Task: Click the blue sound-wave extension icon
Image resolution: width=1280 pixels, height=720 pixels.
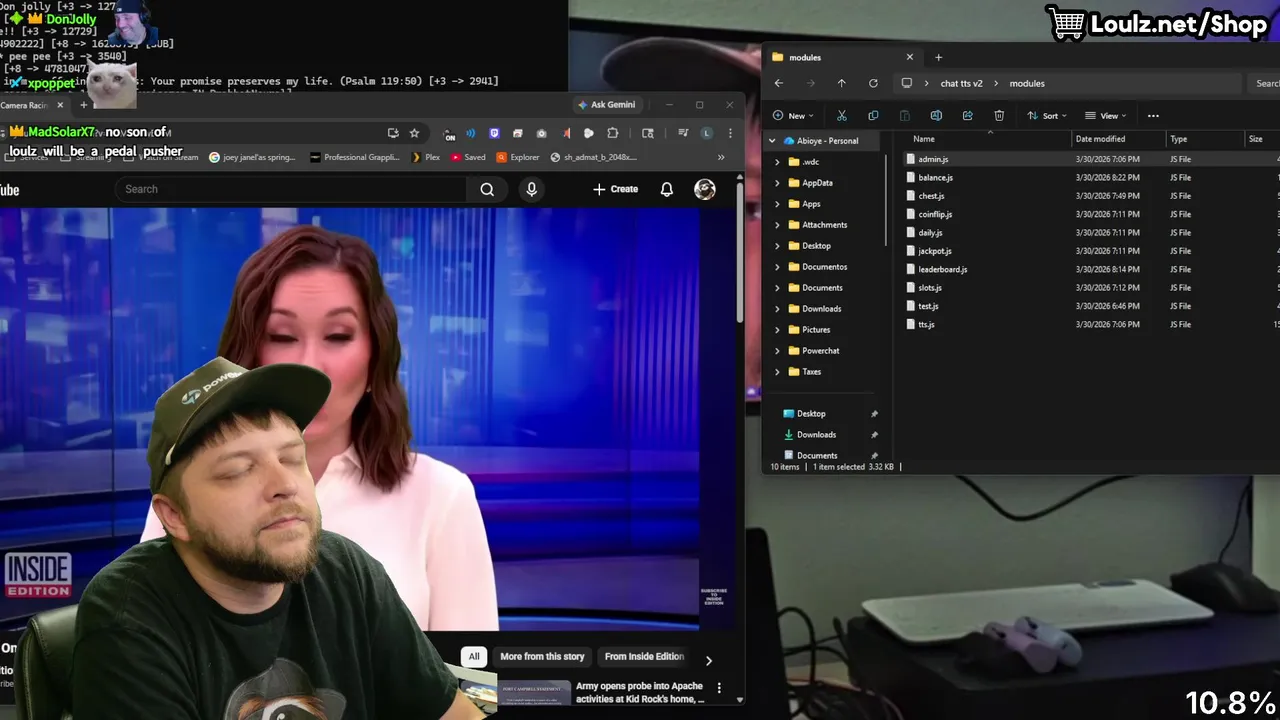Action: coord(470,133)
